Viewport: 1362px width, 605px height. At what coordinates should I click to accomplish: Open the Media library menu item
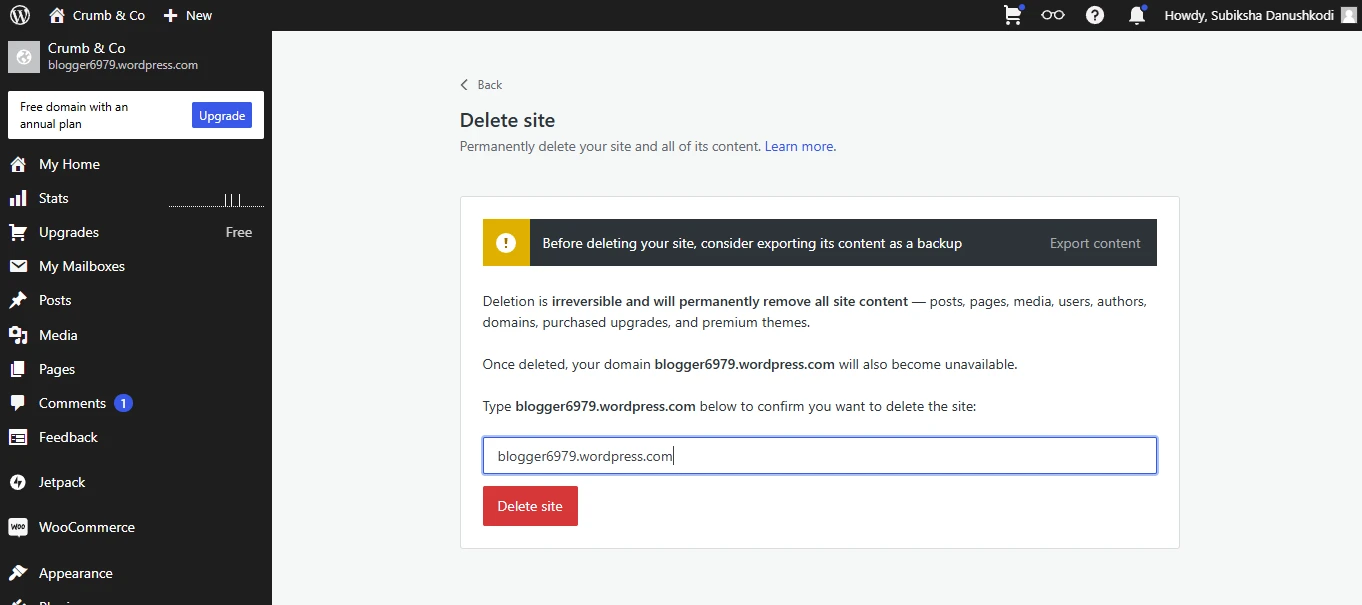[58, 335]
